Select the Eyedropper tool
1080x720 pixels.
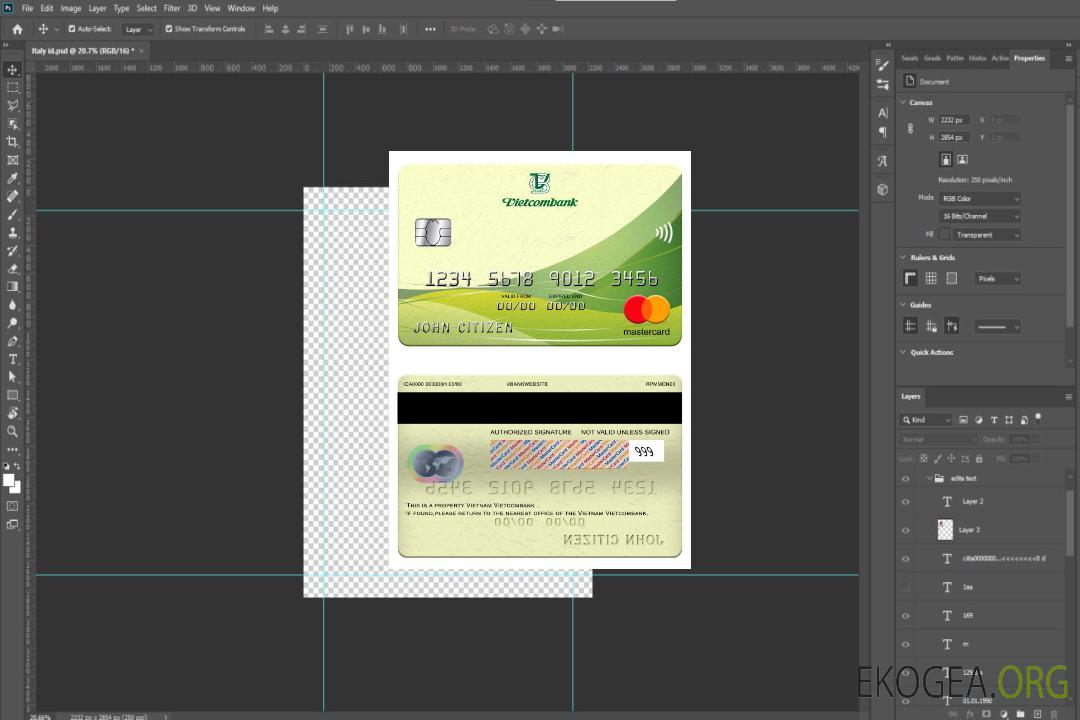12,178
